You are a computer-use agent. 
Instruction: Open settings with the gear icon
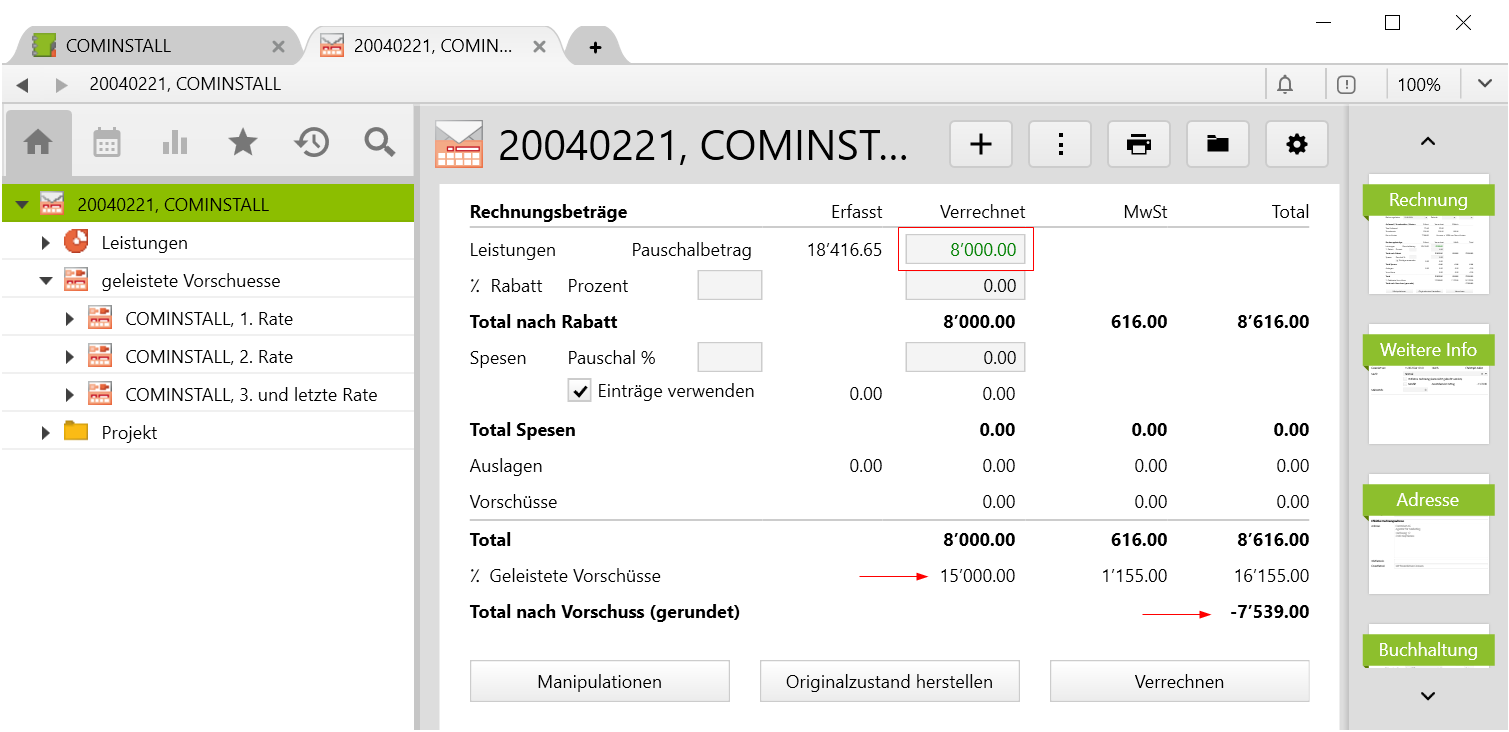[1296, 145]
